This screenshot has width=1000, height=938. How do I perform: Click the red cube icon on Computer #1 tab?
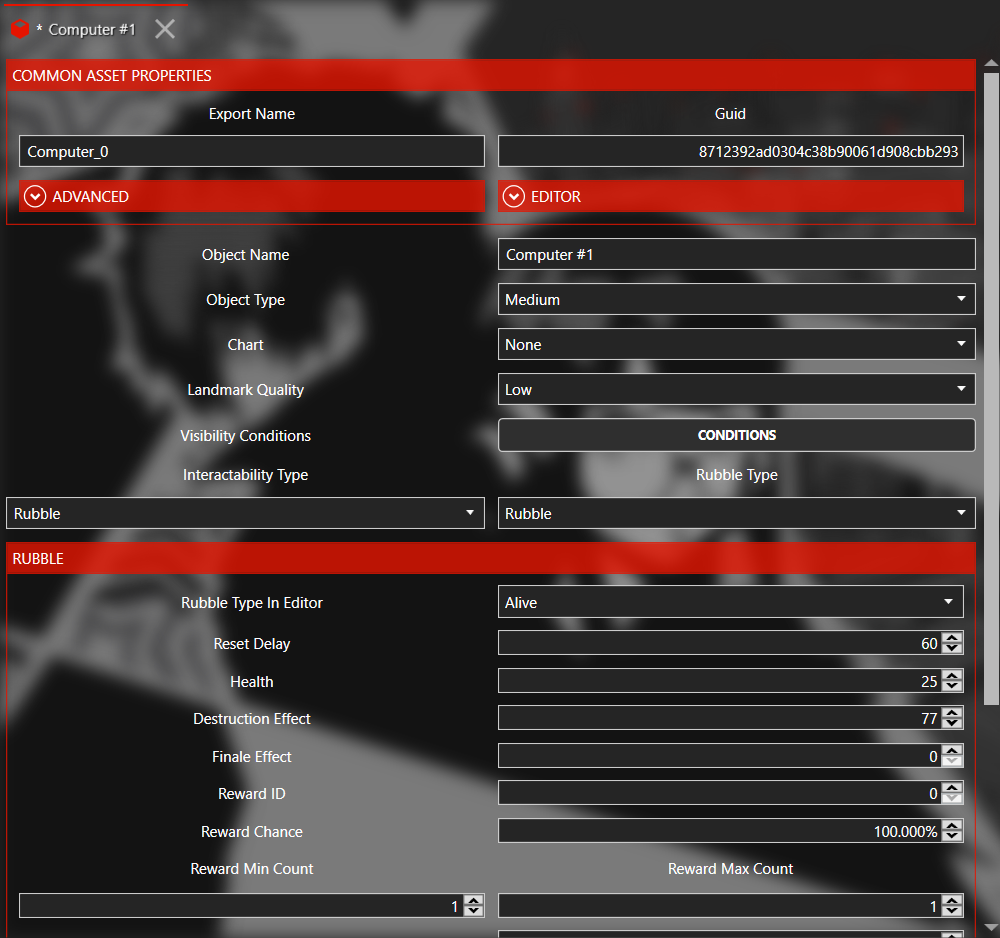(x=20, y=29)
